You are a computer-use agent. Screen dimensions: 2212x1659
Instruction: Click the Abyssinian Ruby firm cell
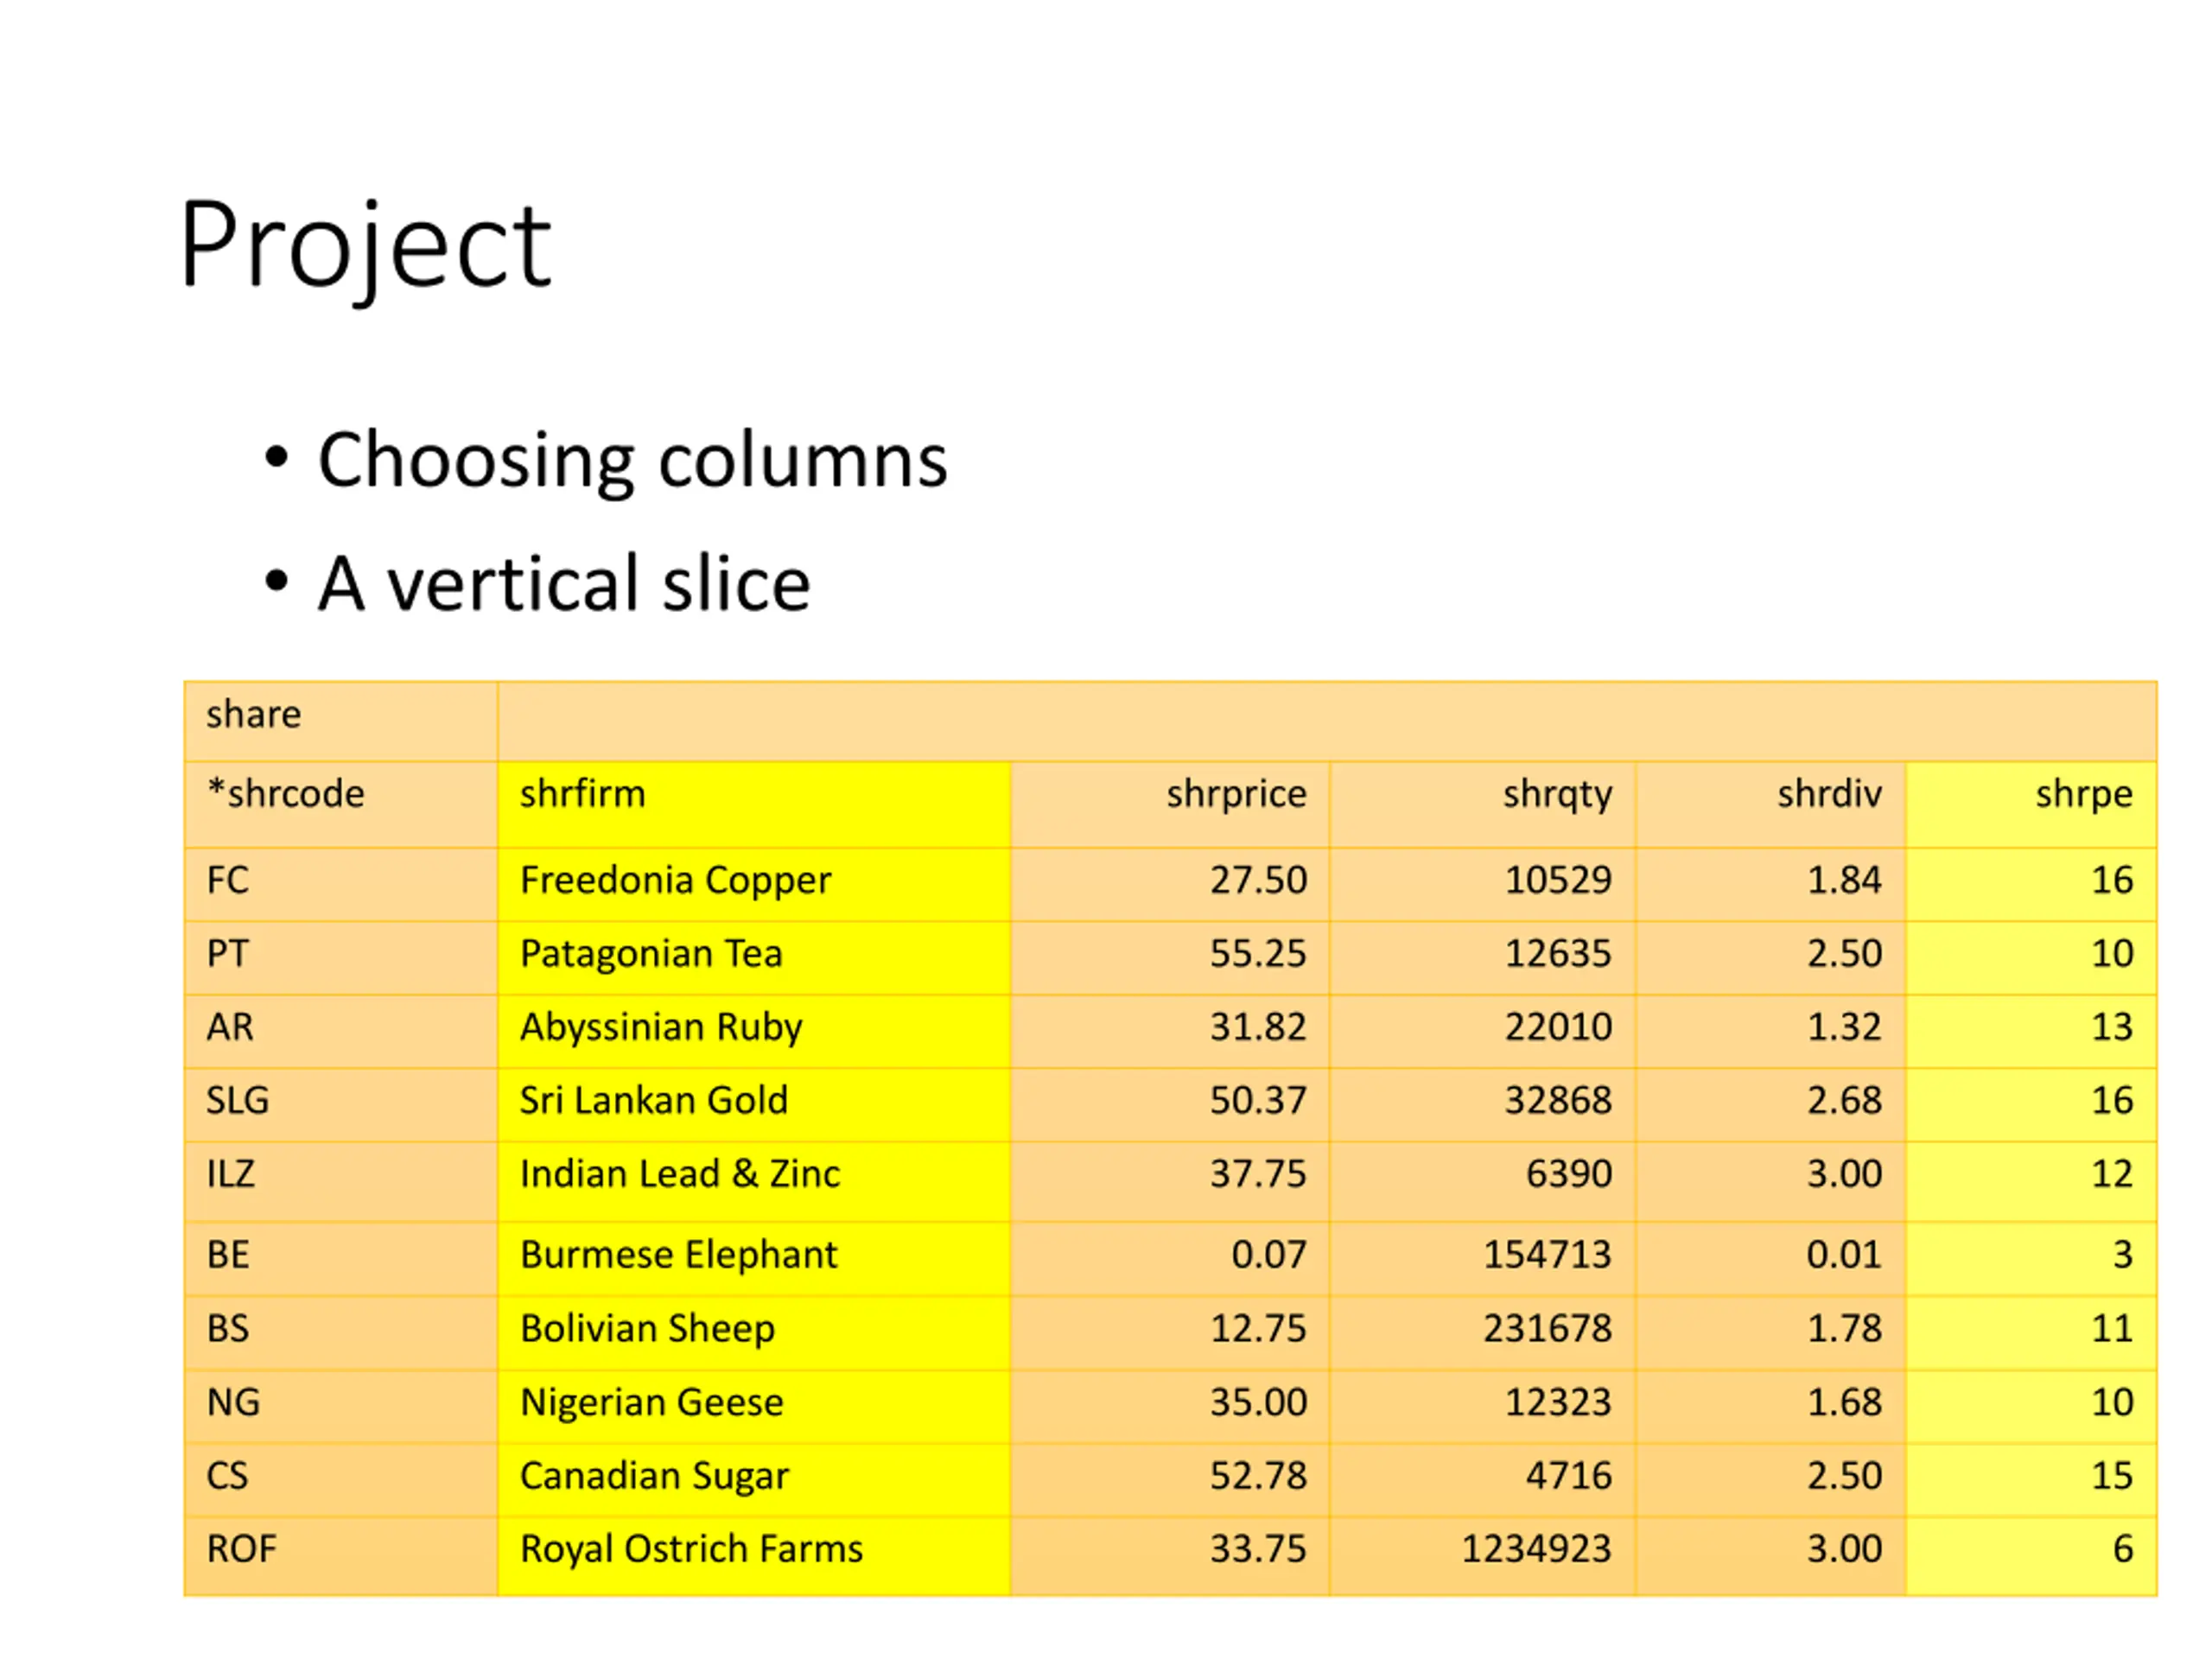[754, 1031]
